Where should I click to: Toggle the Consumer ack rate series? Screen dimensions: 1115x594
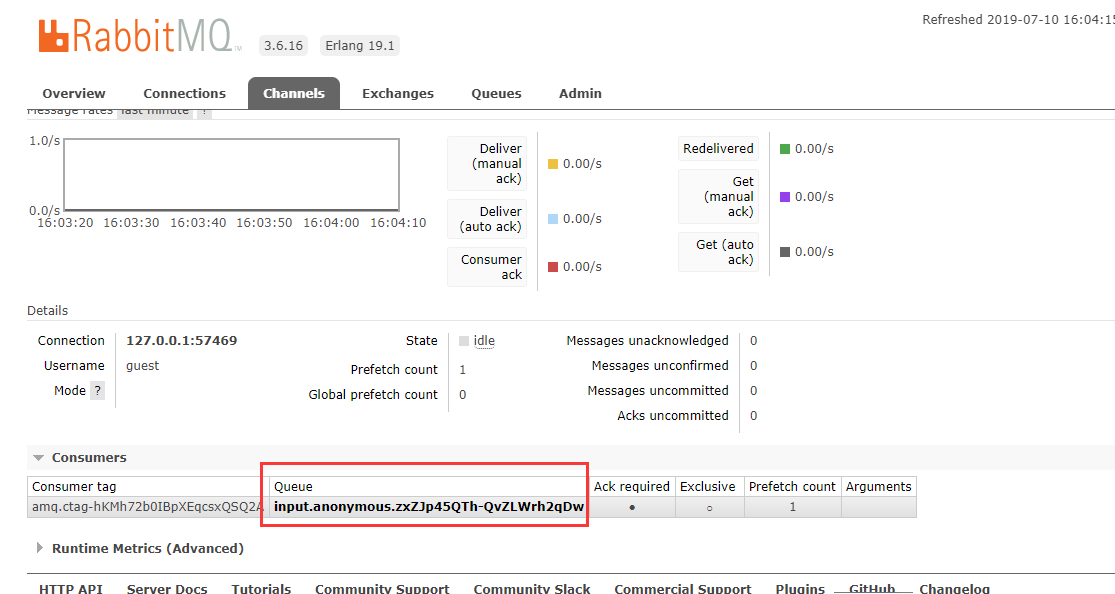click(487, 267)
